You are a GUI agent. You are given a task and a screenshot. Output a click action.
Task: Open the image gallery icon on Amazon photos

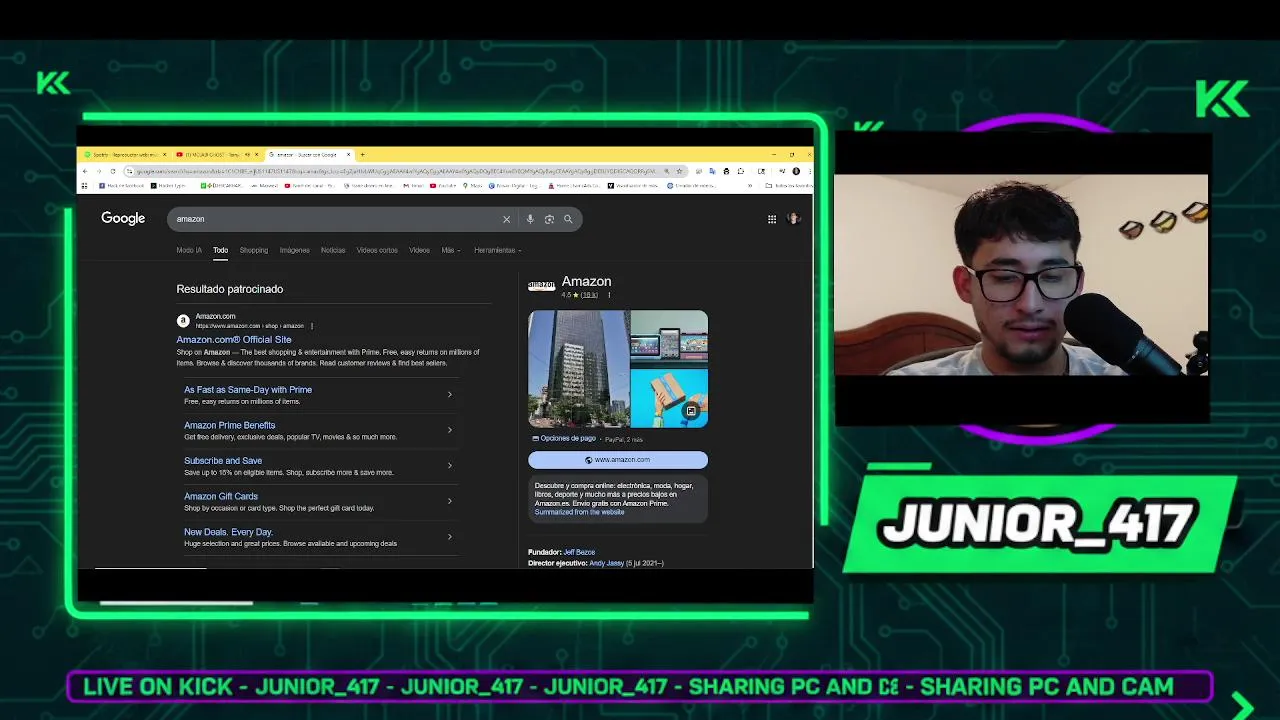click(x=691, y=411)
